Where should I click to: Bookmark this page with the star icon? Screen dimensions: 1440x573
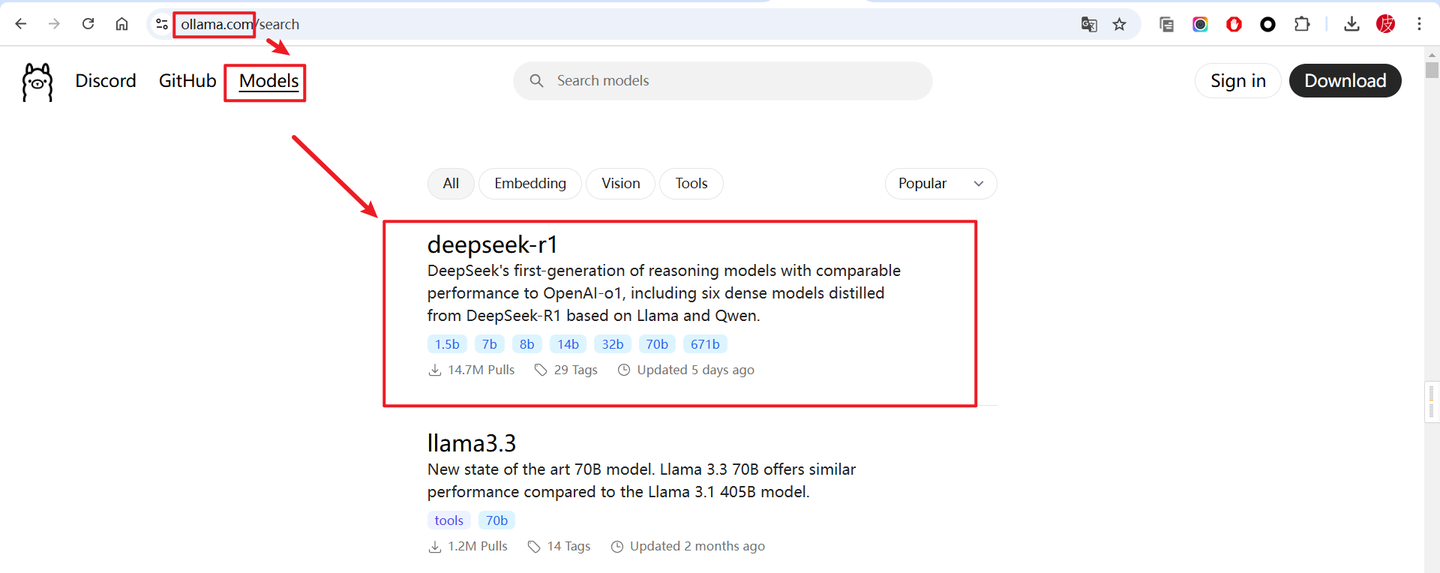pyautogui.click(x=1119, y=24)
